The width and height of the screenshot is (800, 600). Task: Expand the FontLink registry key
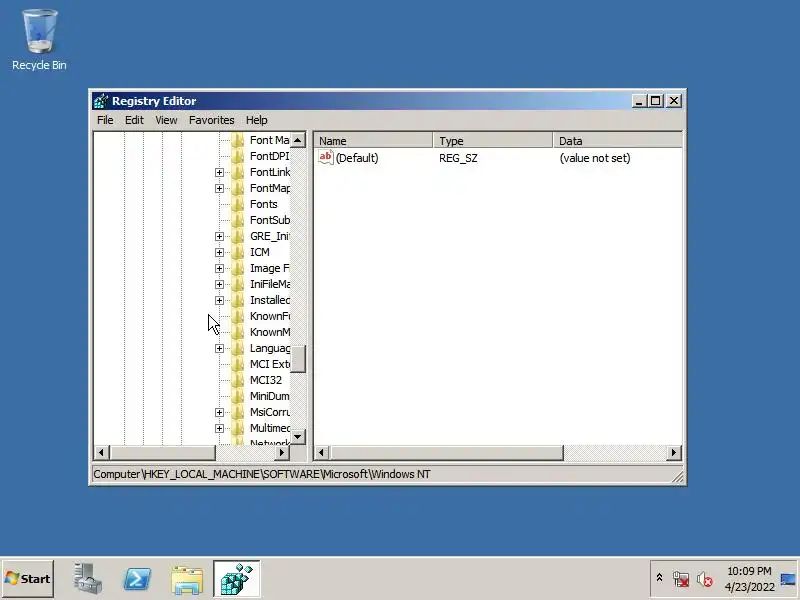[219, 172]
